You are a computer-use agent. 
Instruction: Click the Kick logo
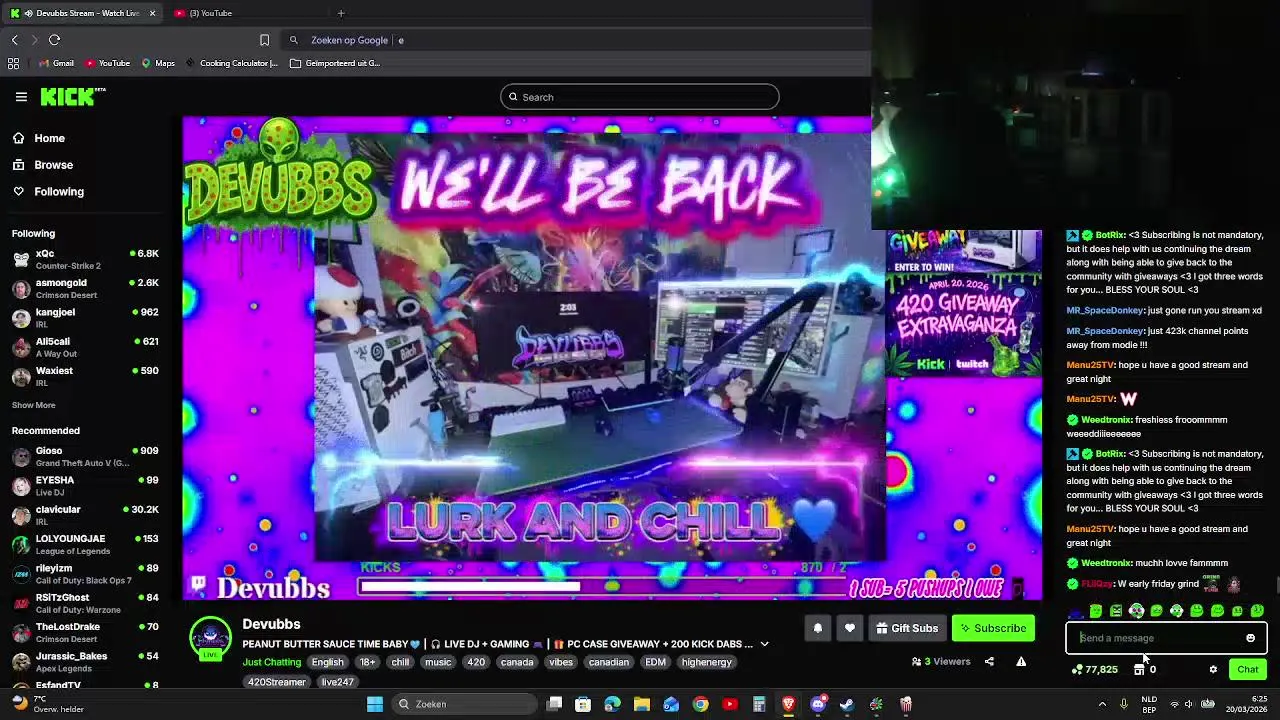(72, 97)
